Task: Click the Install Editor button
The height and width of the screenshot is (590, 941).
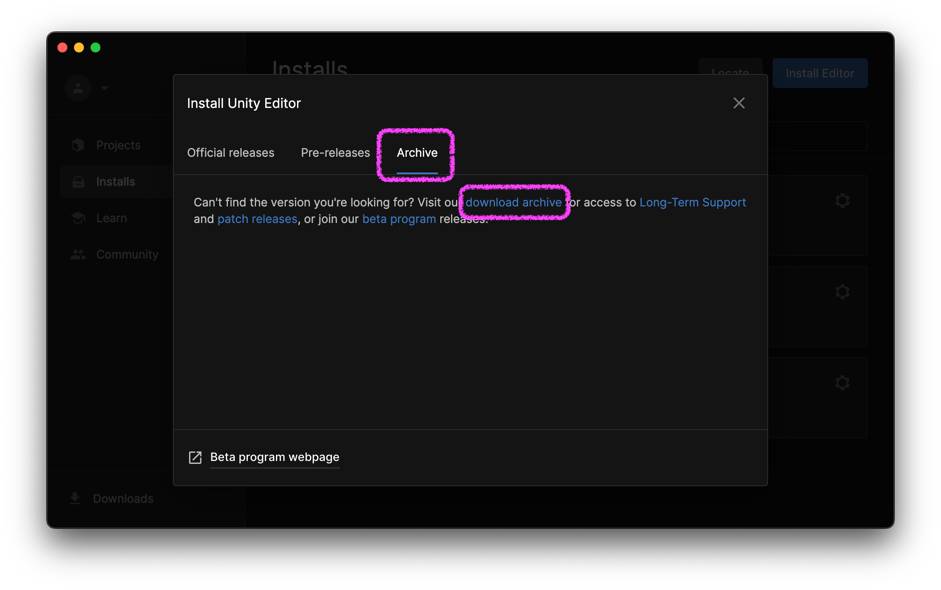Action: (x=819, y=73)
